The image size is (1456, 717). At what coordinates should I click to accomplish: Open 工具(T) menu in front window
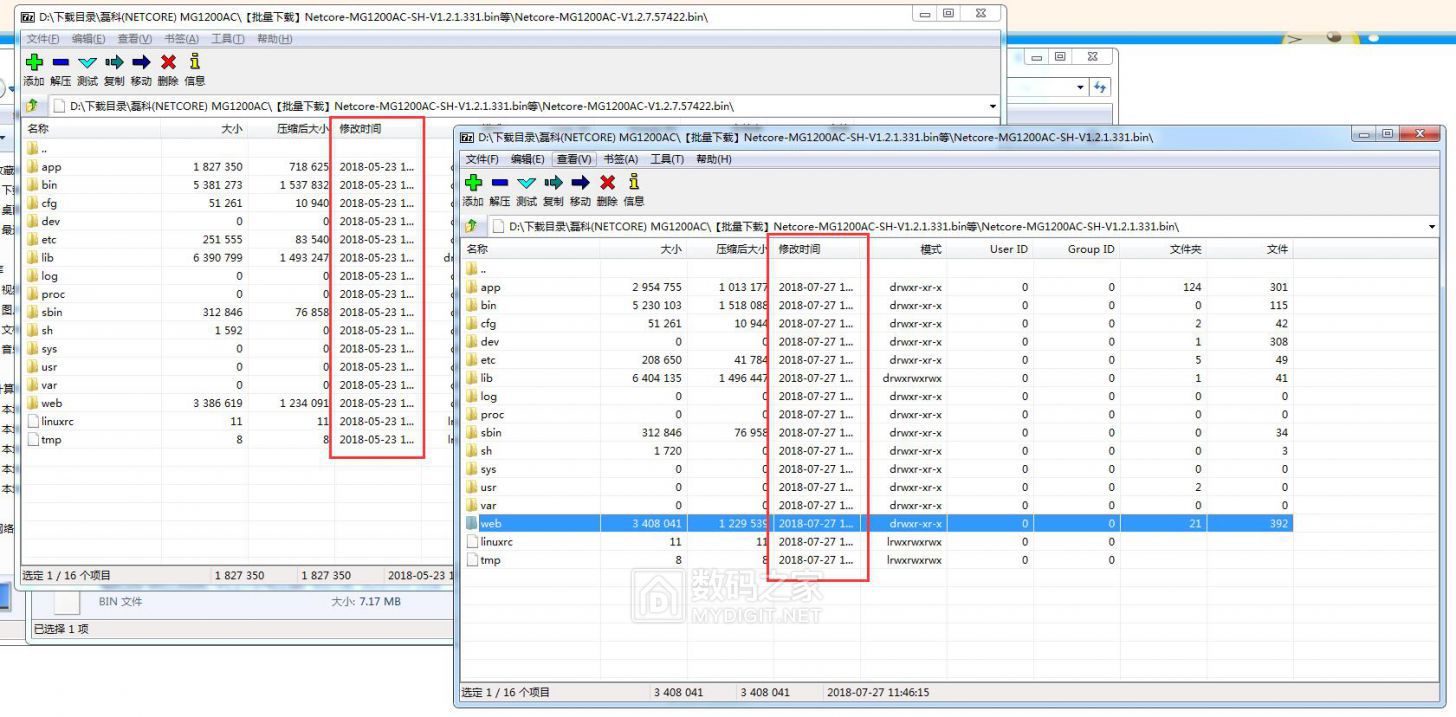(x=667, y=159)
